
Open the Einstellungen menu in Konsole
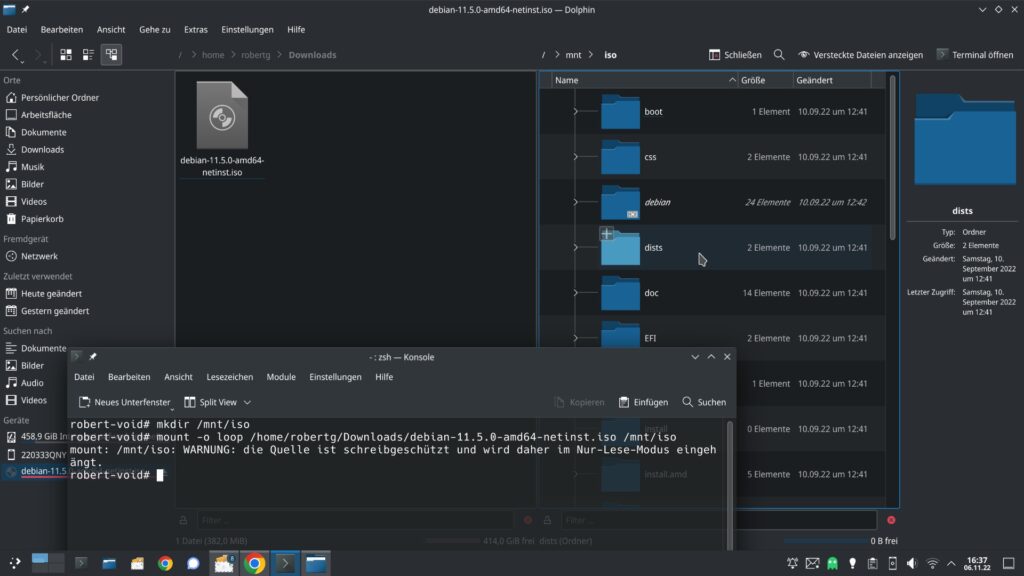[335, 377]
